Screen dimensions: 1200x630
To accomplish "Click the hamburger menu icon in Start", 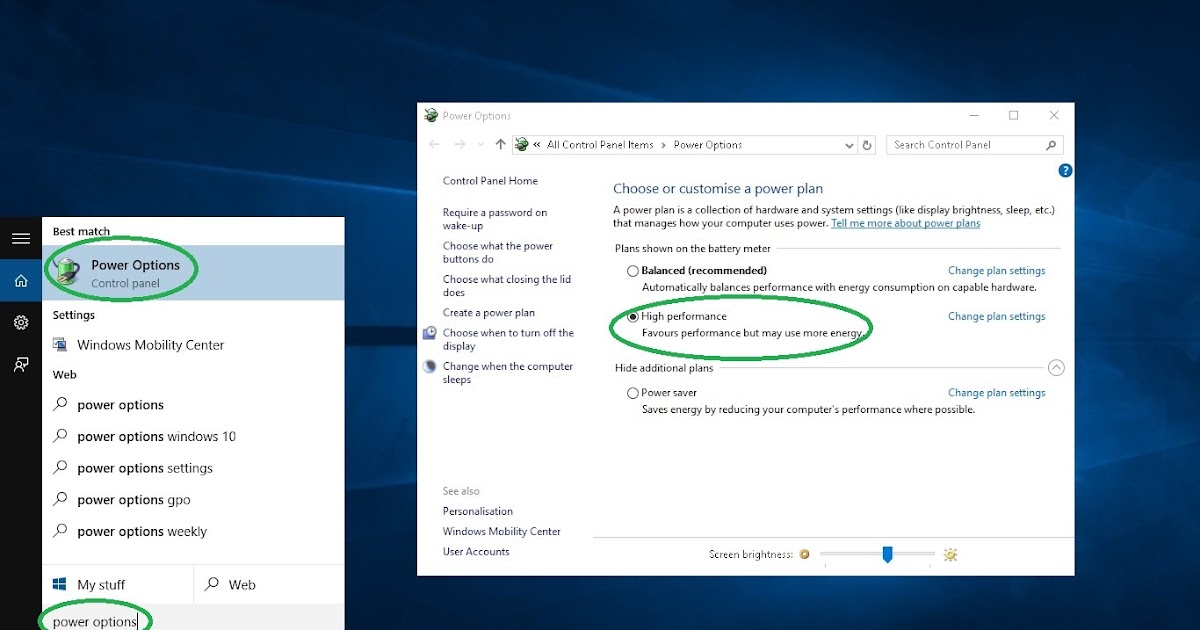I will (x=20, y=239).
